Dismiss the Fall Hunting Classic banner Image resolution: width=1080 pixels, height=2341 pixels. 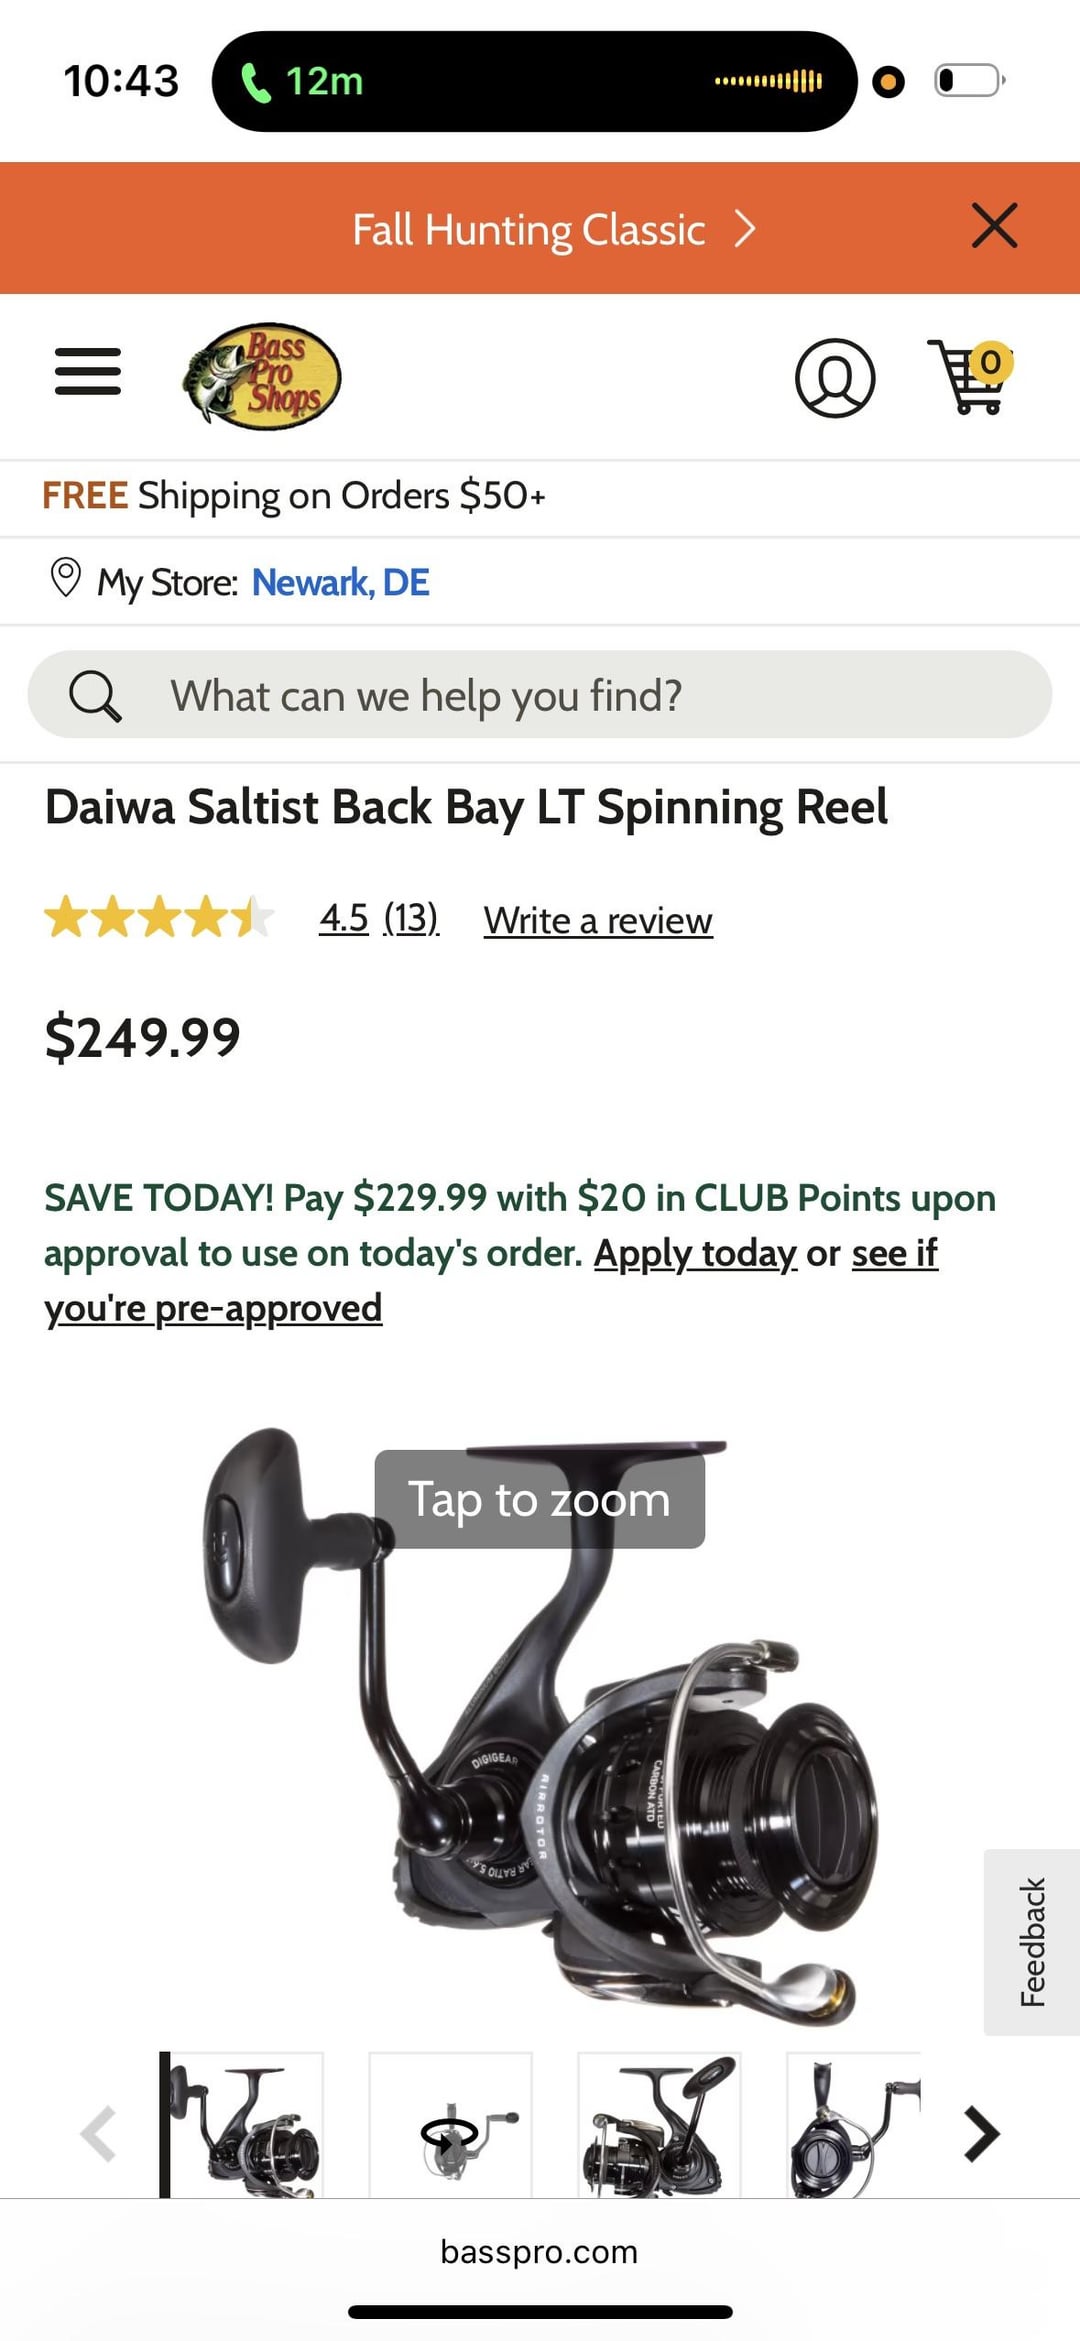994,226
